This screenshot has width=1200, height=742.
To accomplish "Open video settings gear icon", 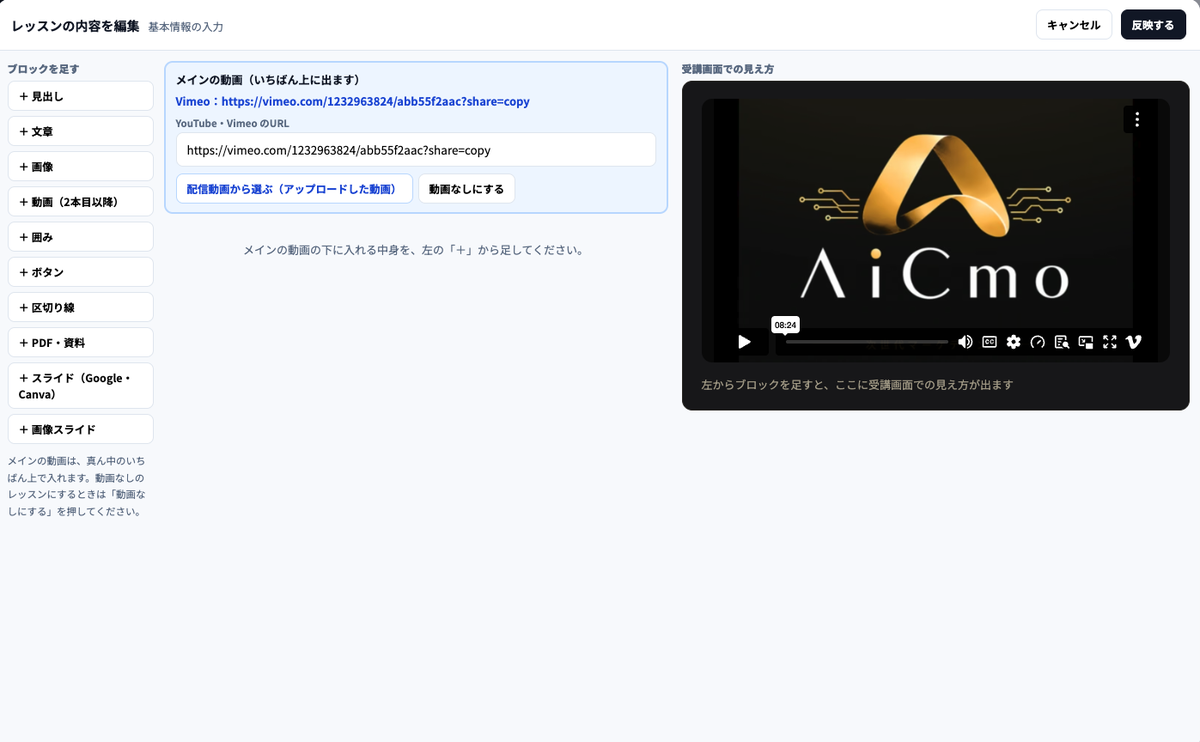I will tap(1014, 342).
